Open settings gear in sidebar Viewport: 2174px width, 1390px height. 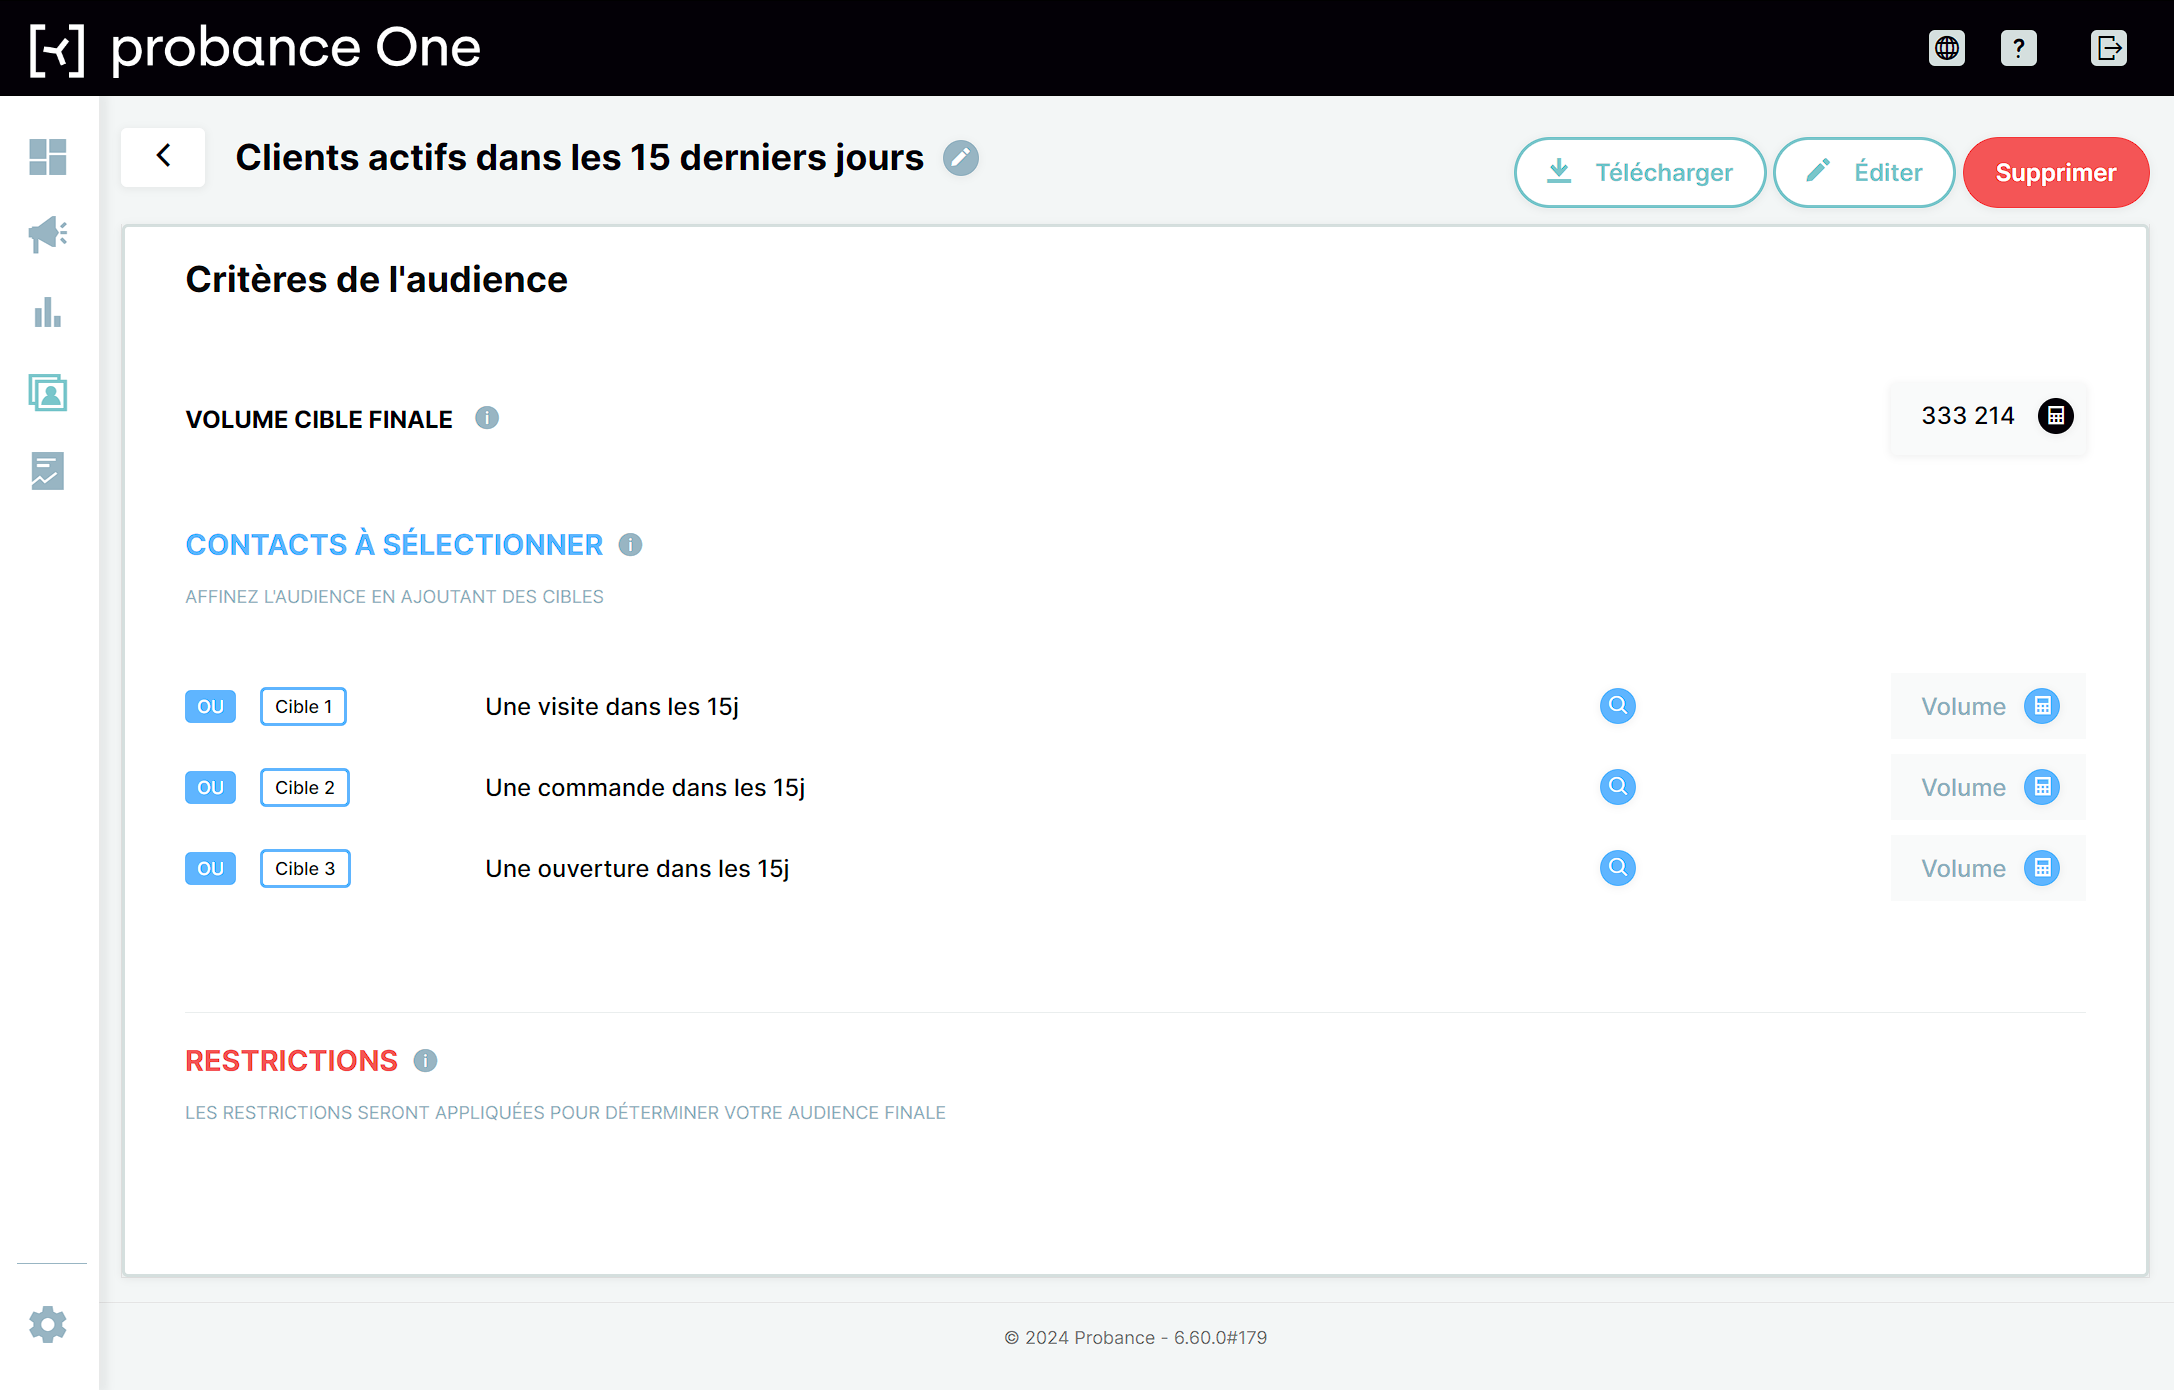pyautogui.click(x=48, y=1324)
